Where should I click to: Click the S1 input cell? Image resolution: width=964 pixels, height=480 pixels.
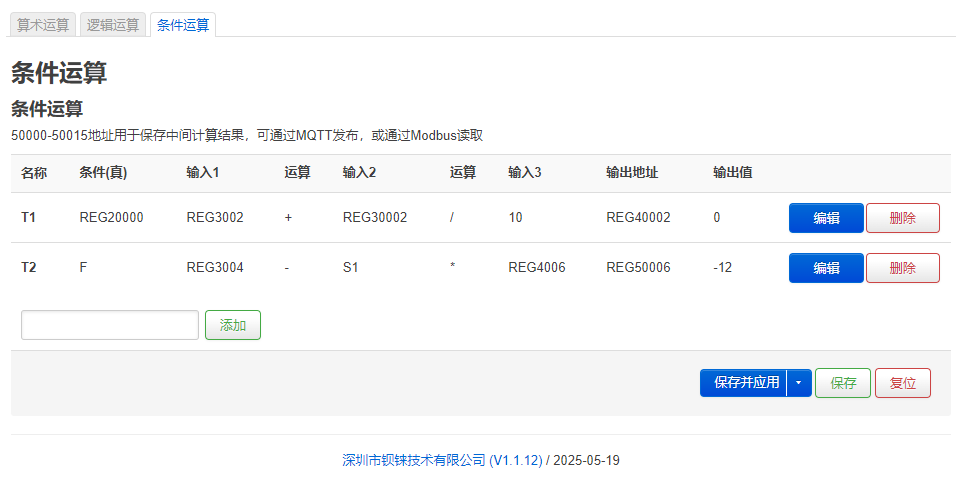[350, 267]
